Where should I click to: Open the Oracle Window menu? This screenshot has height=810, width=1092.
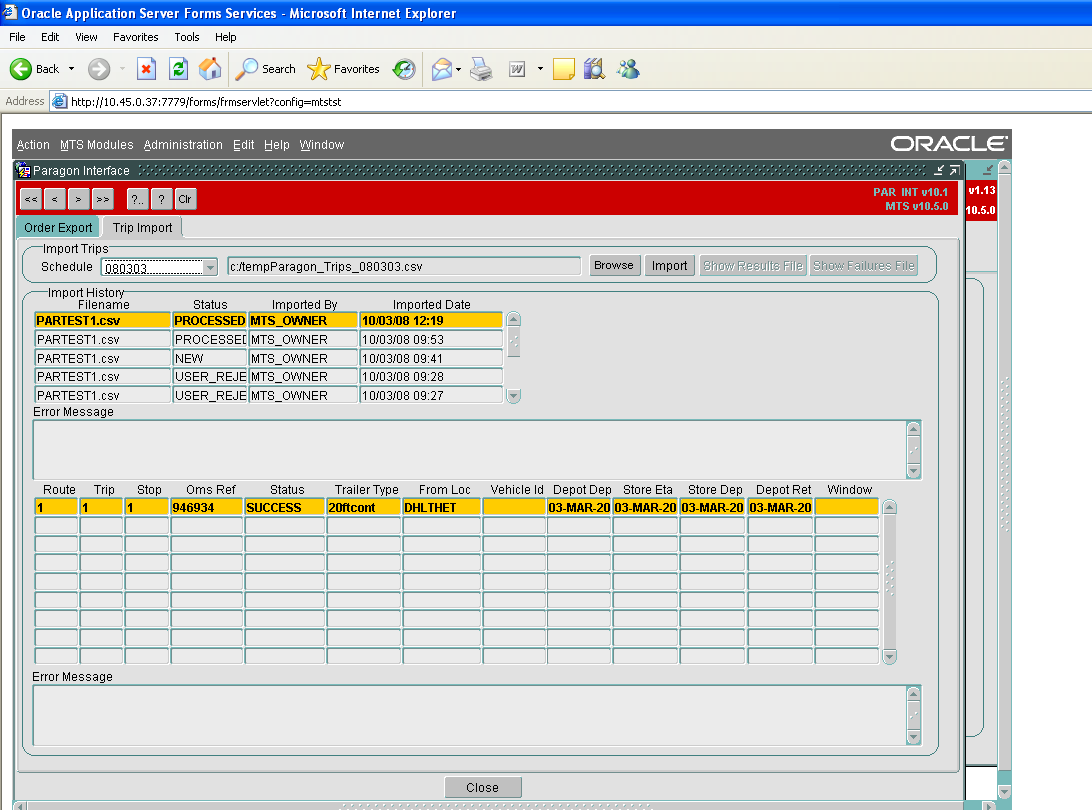click(322, 145)
